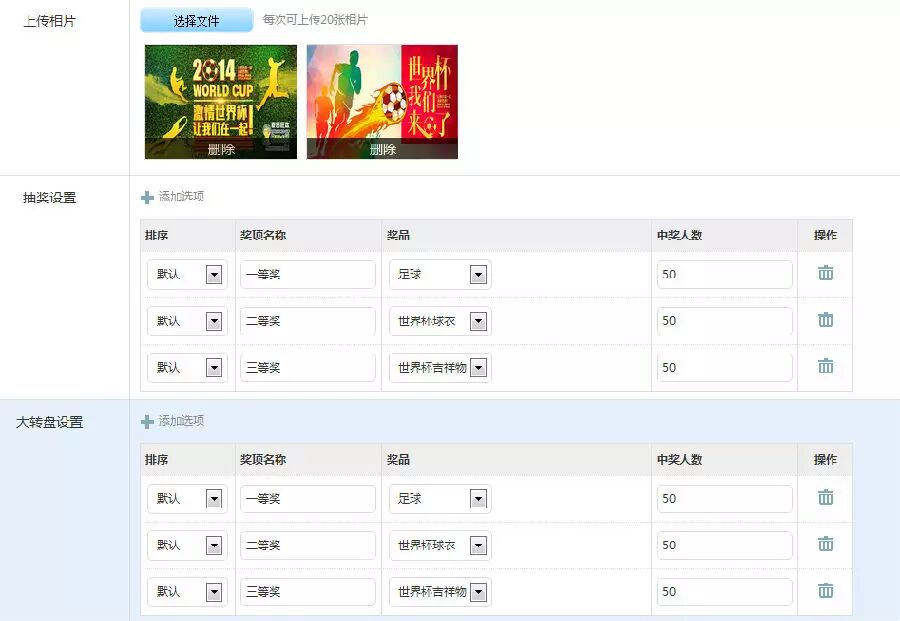Open 排序 dropdown for 一等奖 in 抽奖设置
Image resolution: width=900 pixels, height=621 pixels.
[187, 274]
